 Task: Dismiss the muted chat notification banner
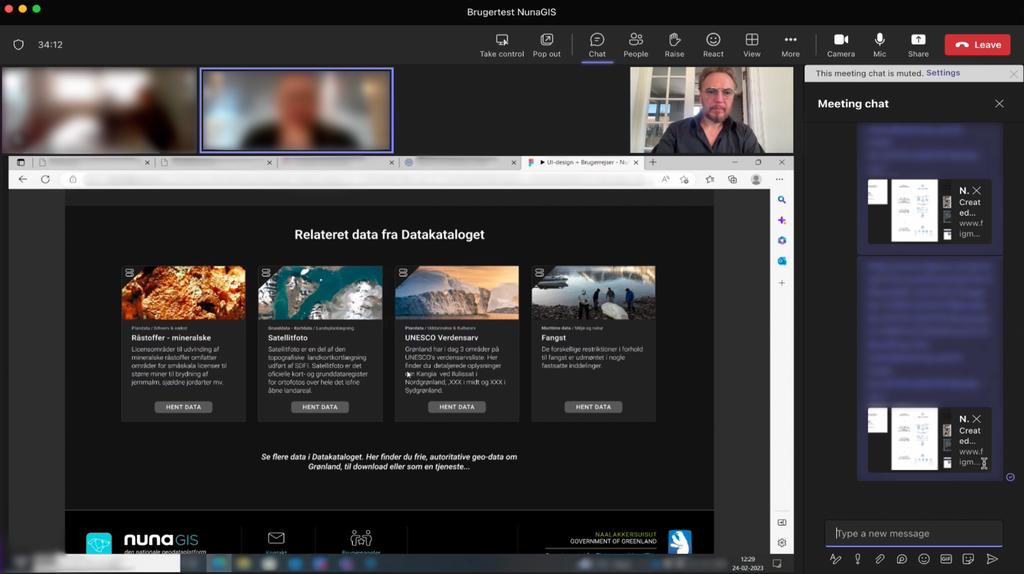coord(1012,74)
